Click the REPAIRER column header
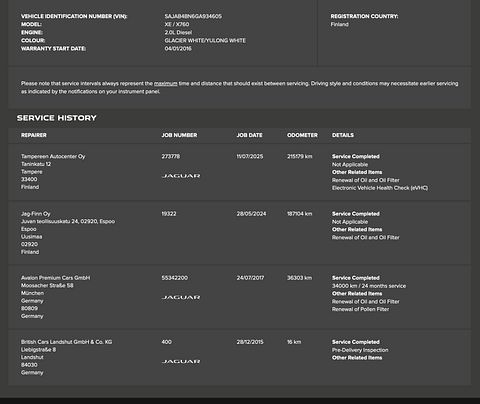 coord(34,135)
